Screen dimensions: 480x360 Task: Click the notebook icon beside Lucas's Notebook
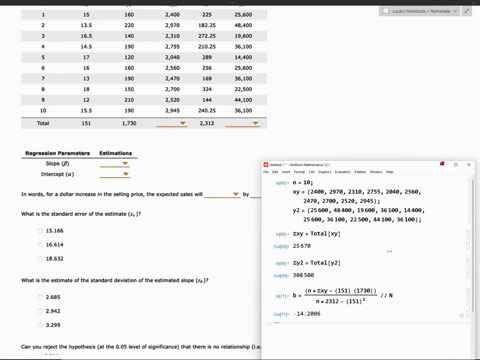(x=386, y=11)
